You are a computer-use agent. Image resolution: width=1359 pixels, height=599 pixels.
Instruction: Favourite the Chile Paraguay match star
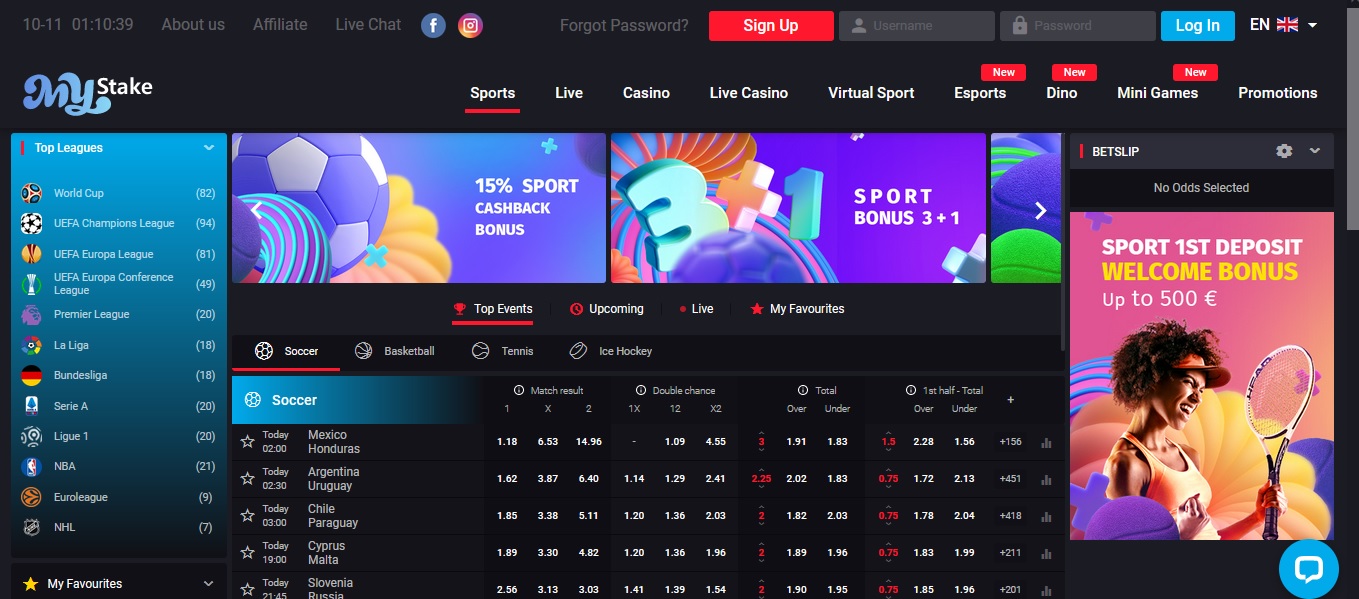point(247,516)
